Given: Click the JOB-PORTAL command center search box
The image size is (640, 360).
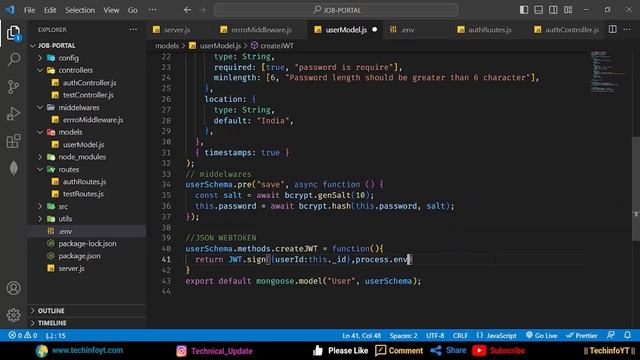Looking at the screenshot, I should (x=336, y=10).
